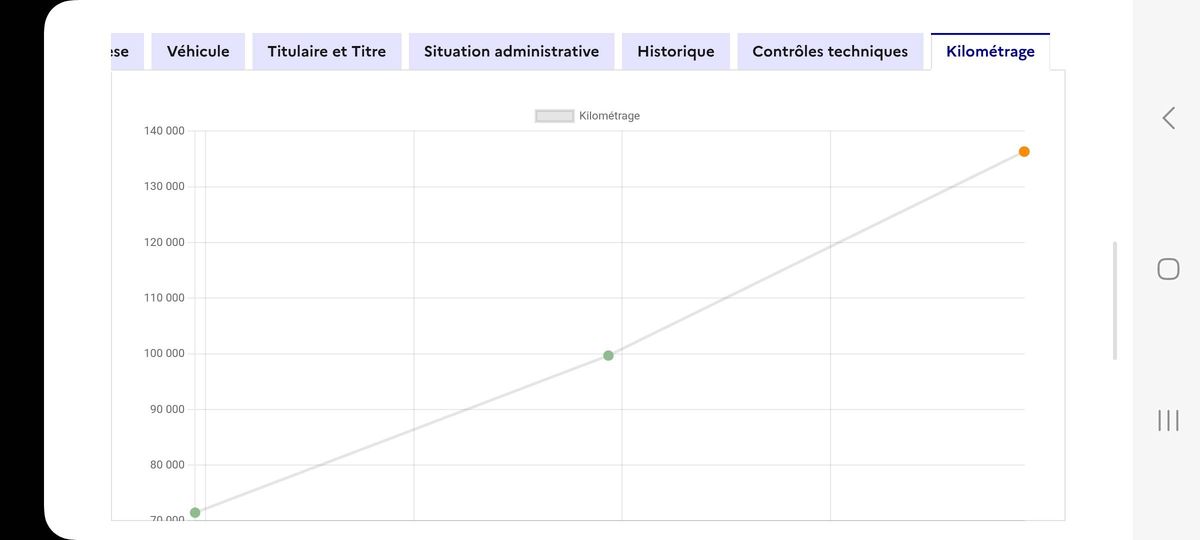Tap the Android back arrow icon

click(x=1168, y=118)
